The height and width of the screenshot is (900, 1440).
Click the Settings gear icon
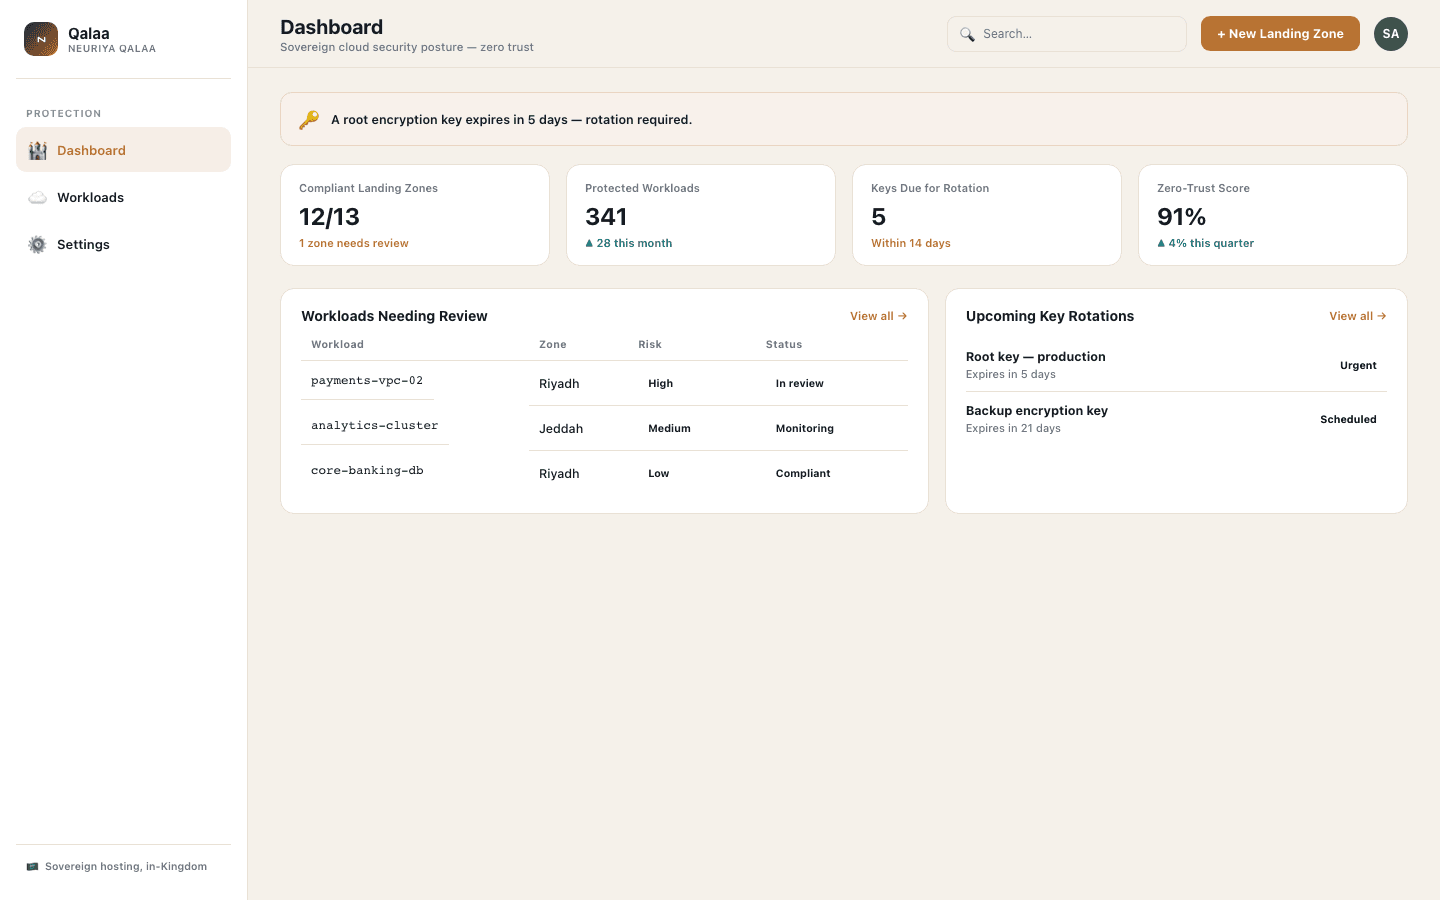click(x=38, y=244)
